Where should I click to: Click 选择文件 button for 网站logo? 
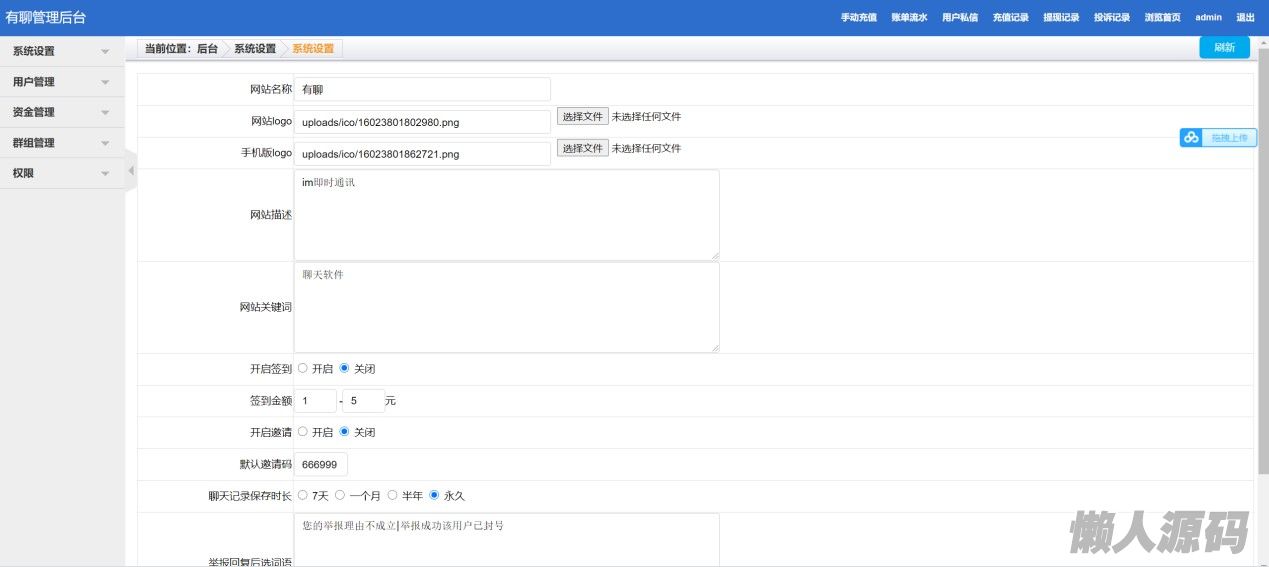[x=582, y=116]
